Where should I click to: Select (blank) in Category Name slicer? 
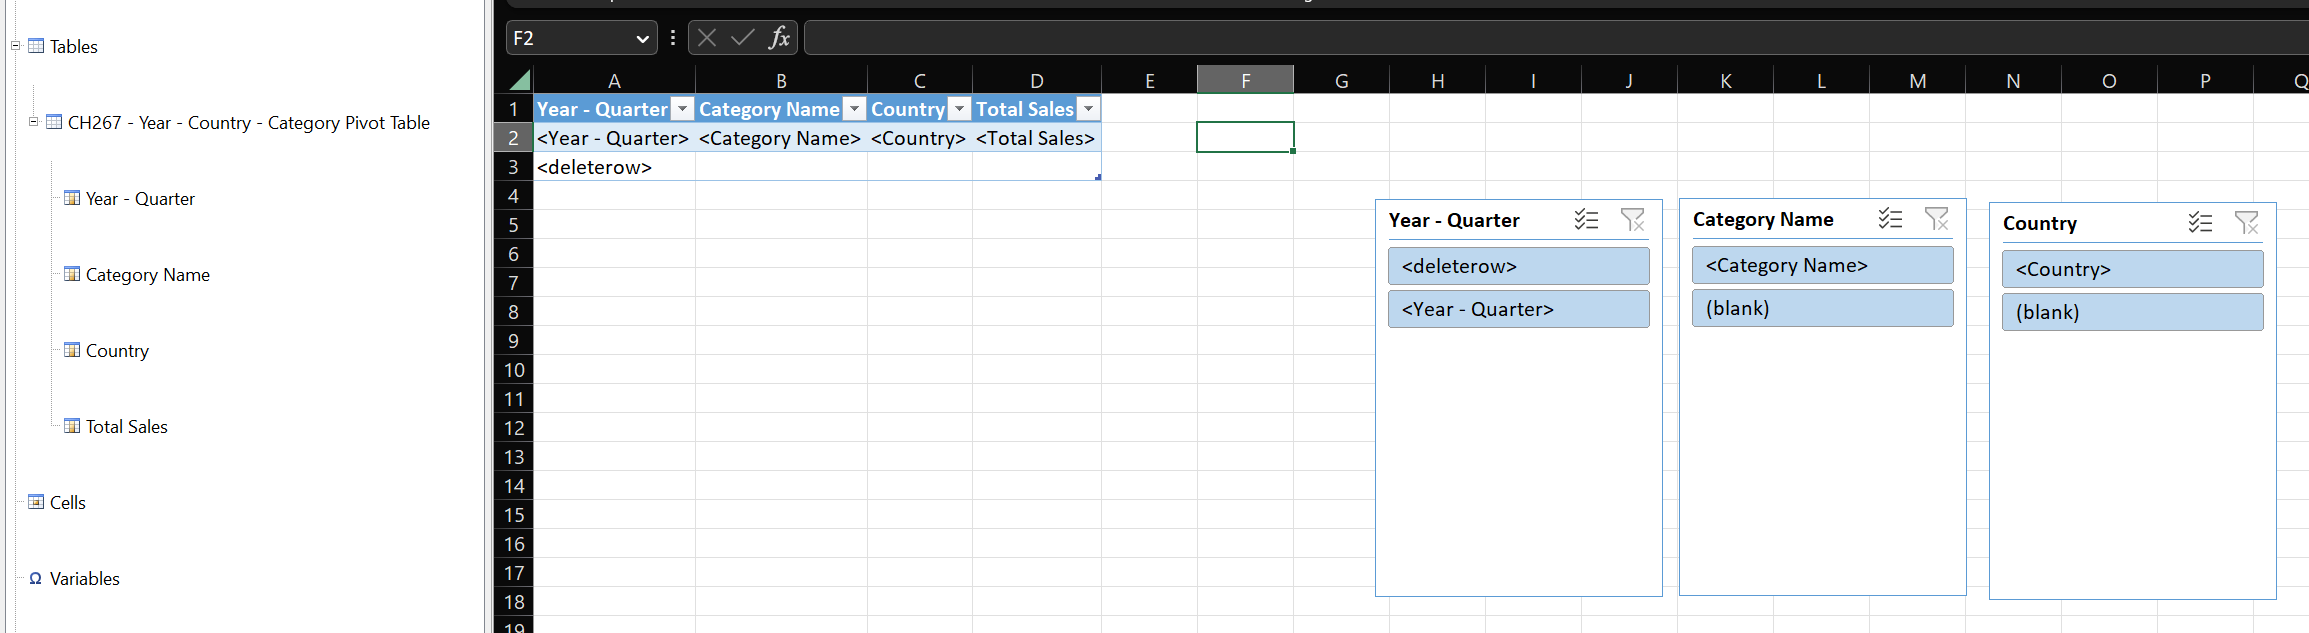point(1822,308)
